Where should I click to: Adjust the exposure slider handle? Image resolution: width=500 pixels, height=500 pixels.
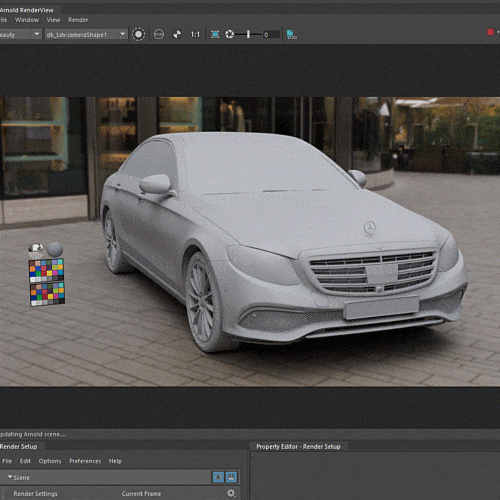pos(248,34)
